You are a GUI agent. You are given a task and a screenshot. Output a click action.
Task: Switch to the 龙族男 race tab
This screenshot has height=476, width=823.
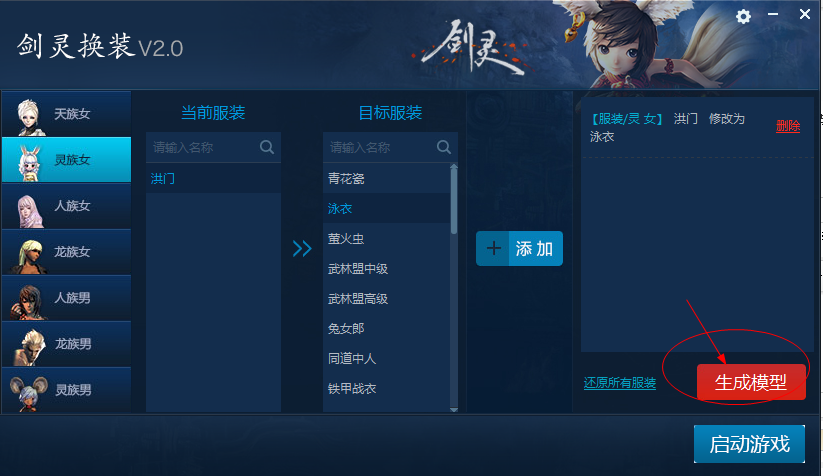[67, 344]
